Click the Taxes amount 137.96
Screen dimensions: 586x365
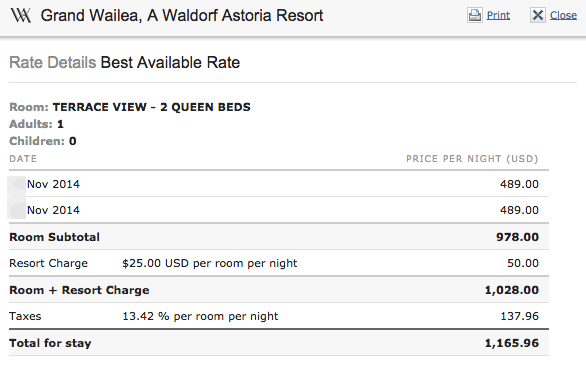(519, 316)
